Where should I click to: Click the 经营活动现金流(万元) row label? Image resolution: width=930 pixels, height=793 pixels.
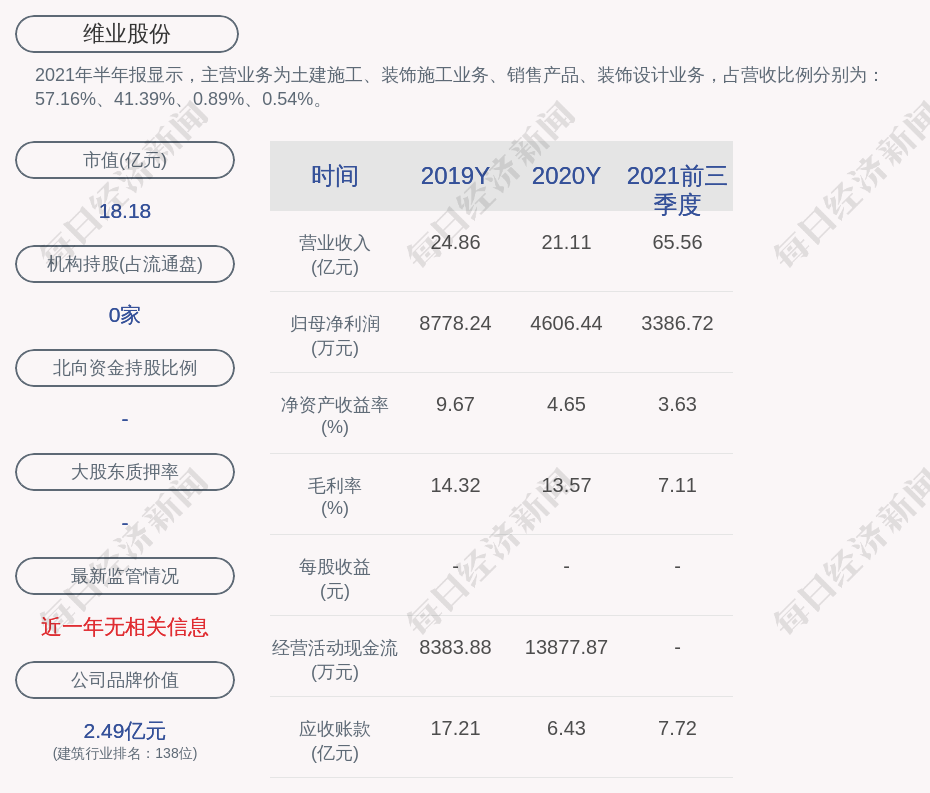[335, 660]
